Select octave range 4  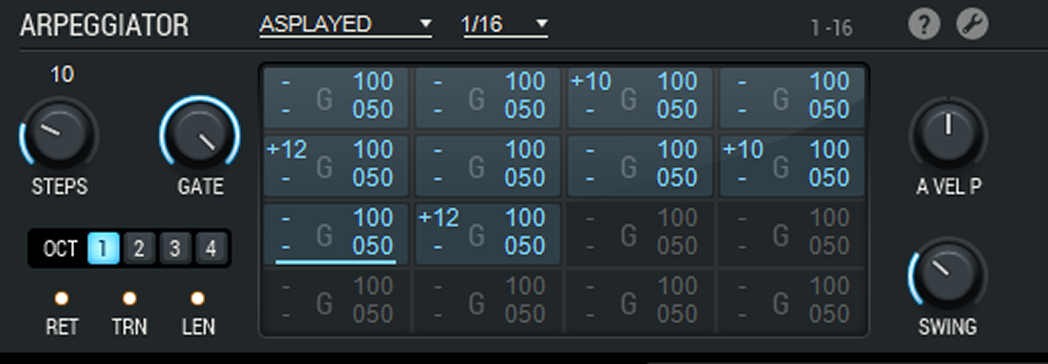(x=211, y=248)
